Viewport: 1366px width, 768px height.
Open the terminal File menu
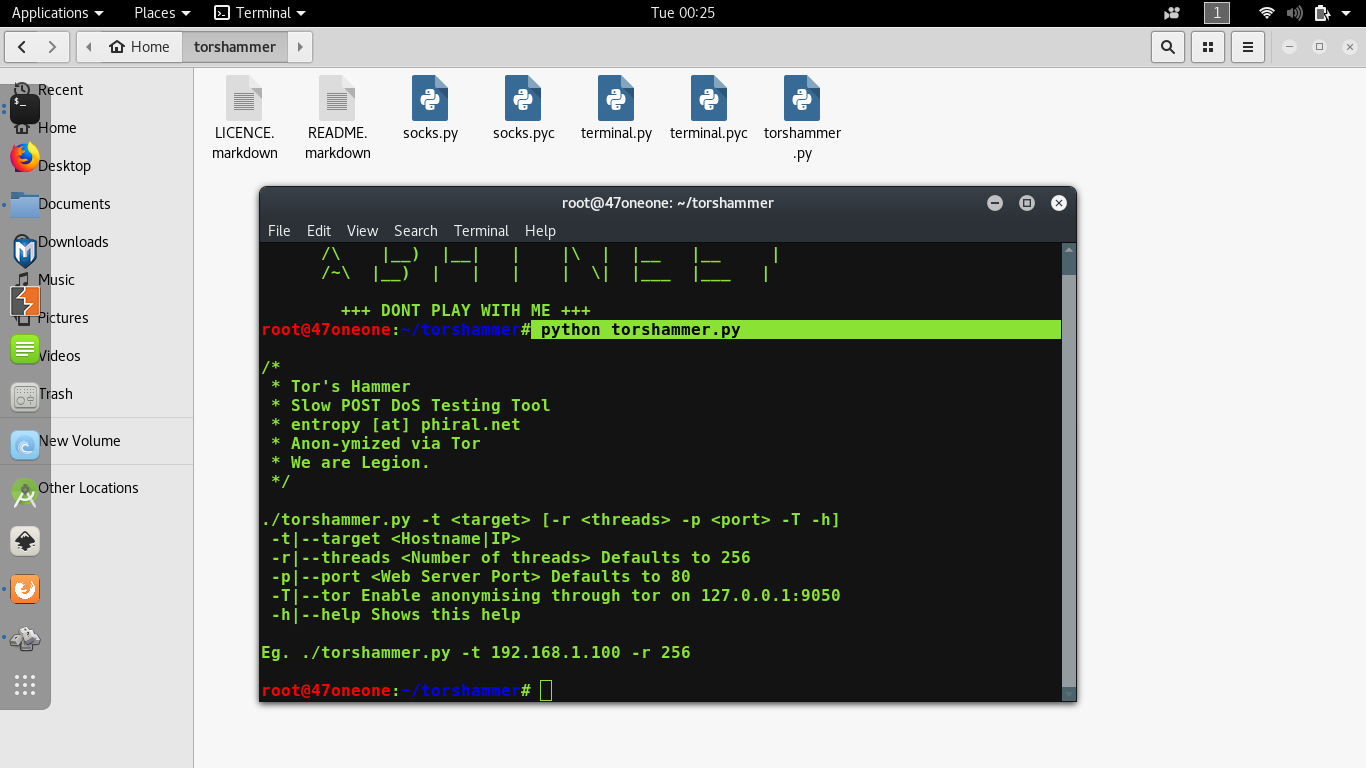279,231
